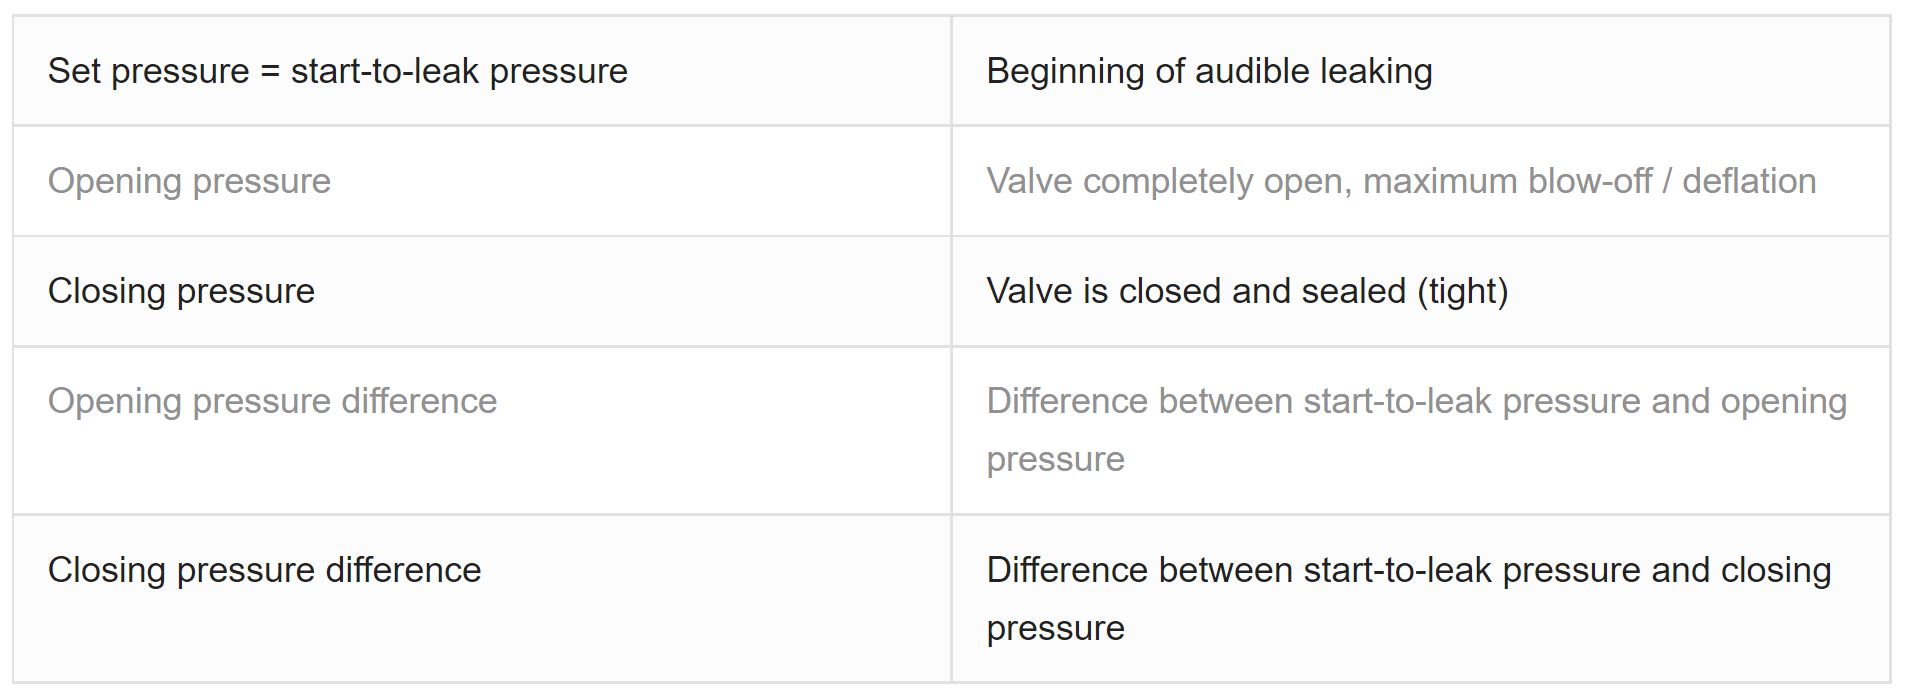Click the "Closing pressure difference" term cell
This screenshot has height=697, width=1906.
(x=482, y=599)
